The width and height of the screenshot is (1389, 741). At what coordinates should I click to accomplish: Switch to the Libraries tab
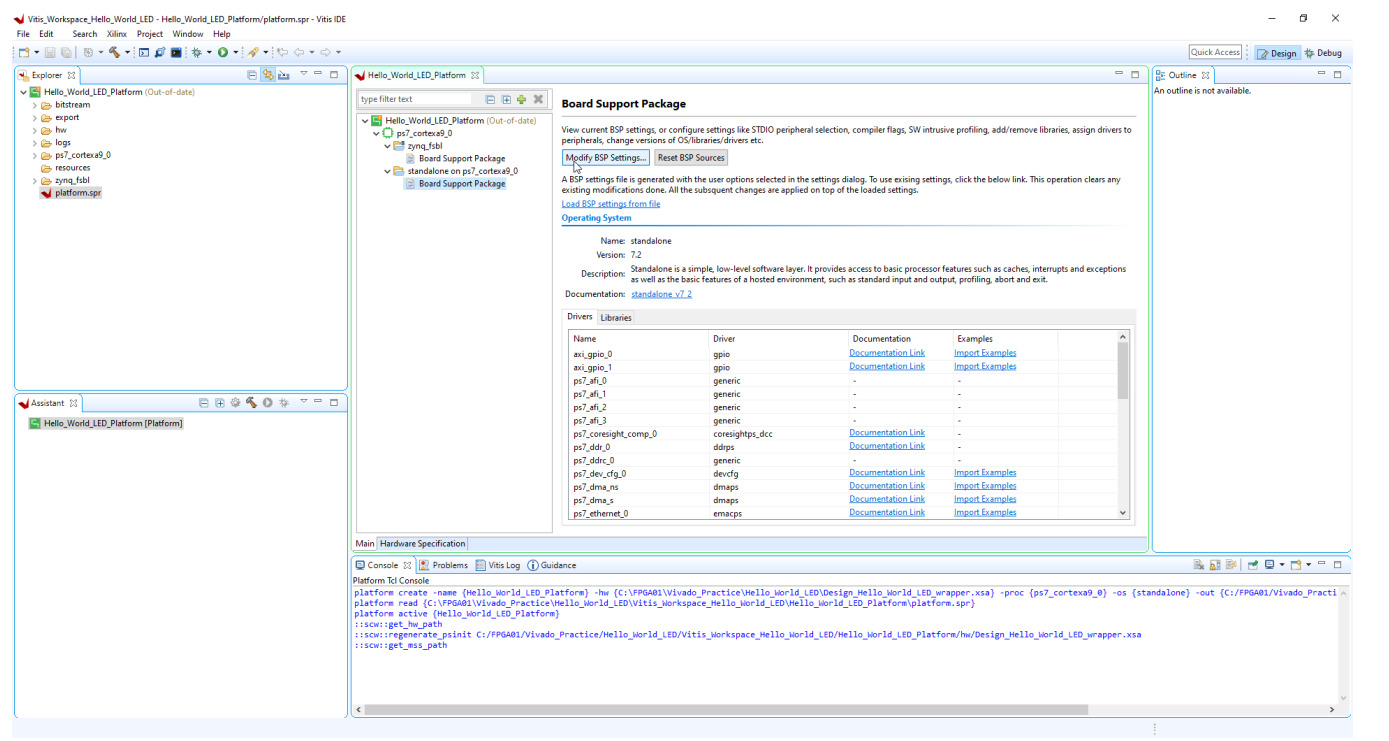click(x=616, y=318)
